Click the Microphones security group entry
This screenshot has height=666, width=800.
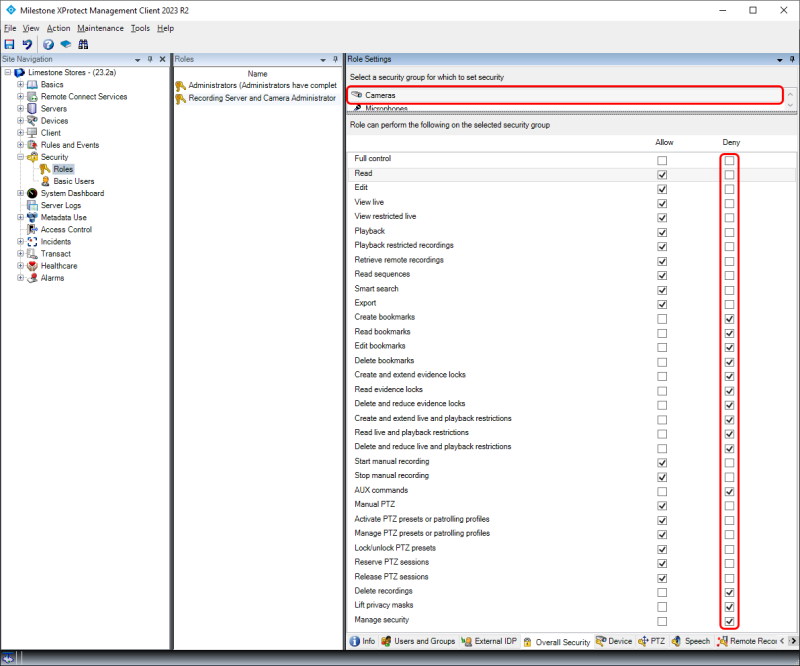(x=387, y=108)
